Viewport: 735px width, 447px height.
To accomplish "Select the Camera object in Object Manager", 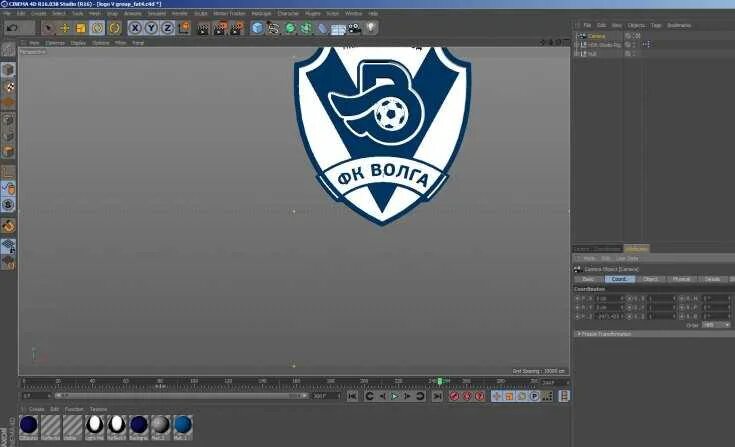I will pyautogui.click(x=597, y=36).
